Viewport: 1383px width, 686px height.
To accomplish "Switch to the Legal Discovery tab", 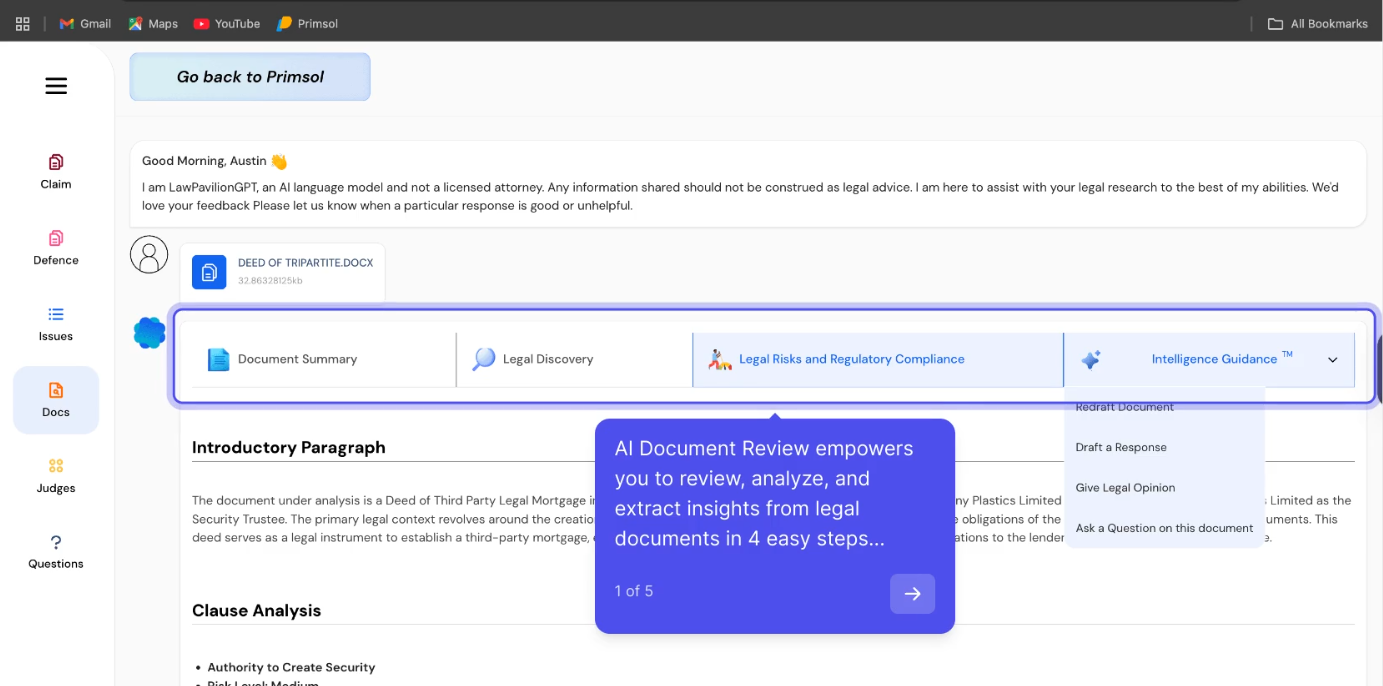I will tap(574, 359).
